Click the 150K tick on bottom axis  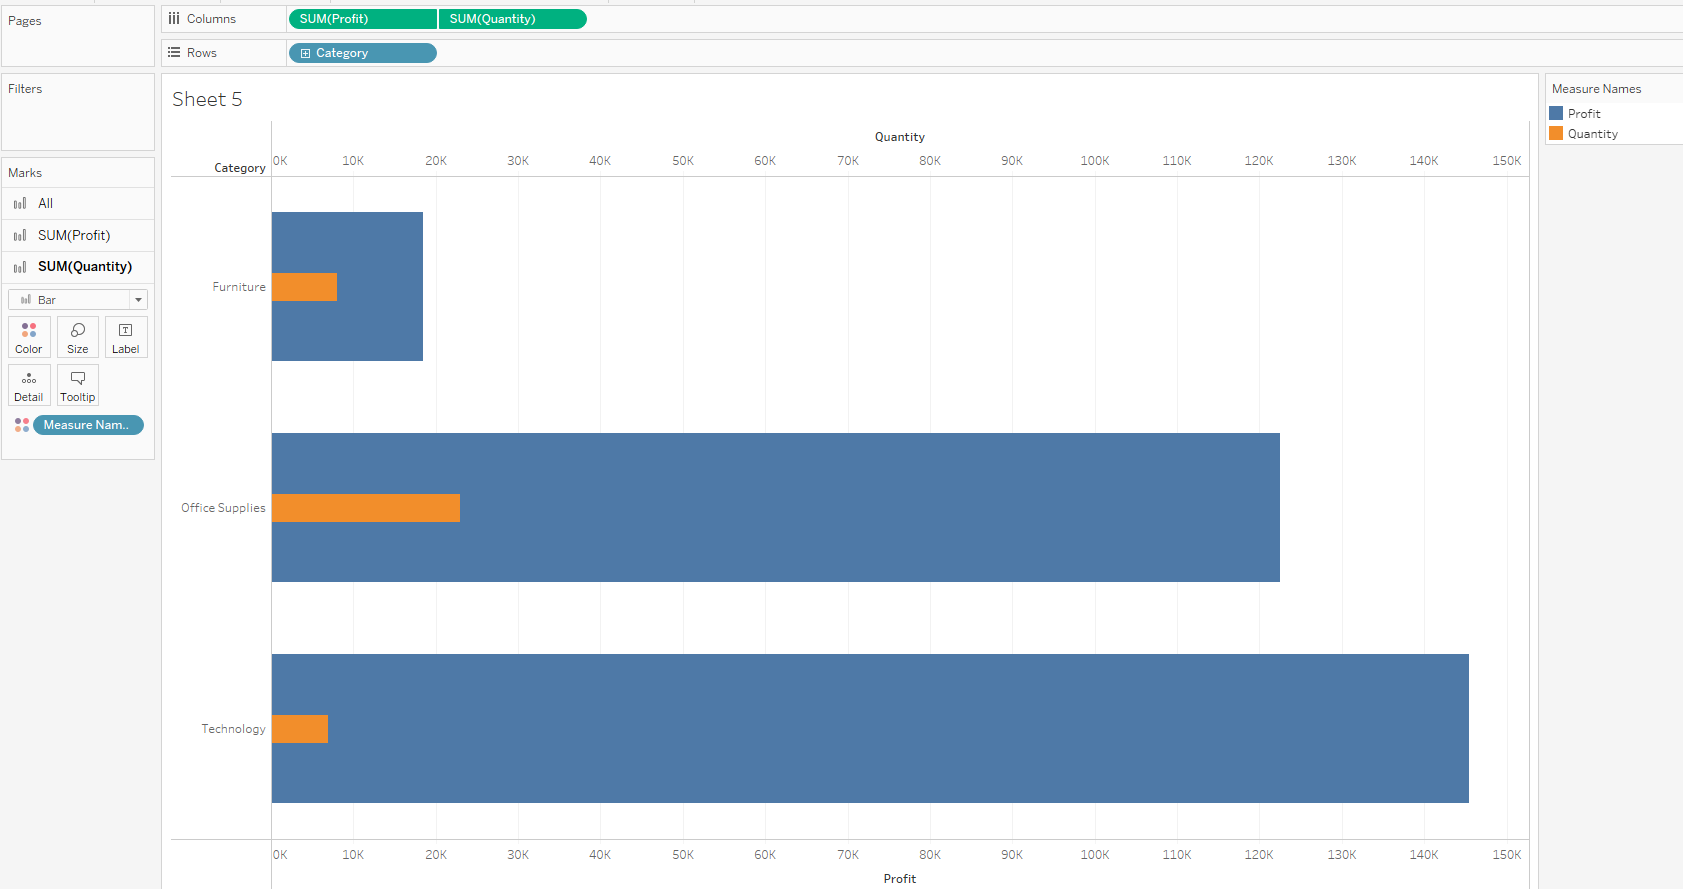[1507, 855]
